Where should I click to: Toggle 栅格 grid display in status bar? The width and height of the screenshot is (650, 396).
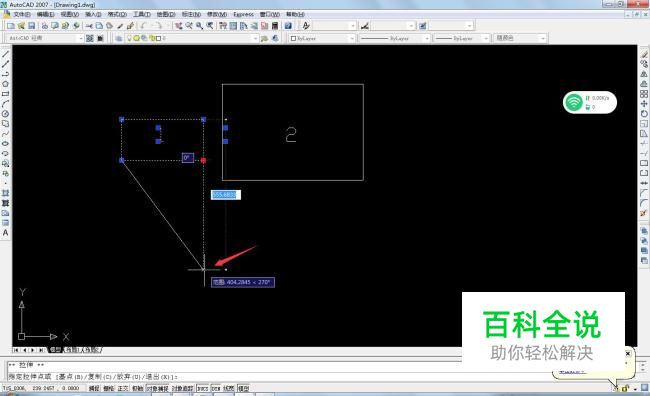coord(109,389)
